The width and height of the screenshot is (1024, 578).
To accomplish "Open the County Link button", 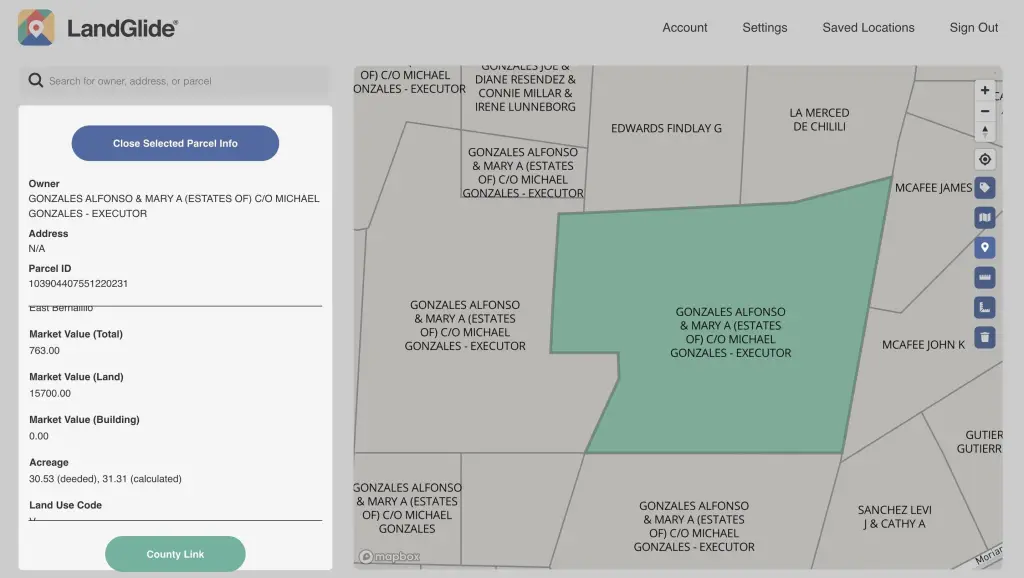I will pyautogui.click(x=175, y=554).
